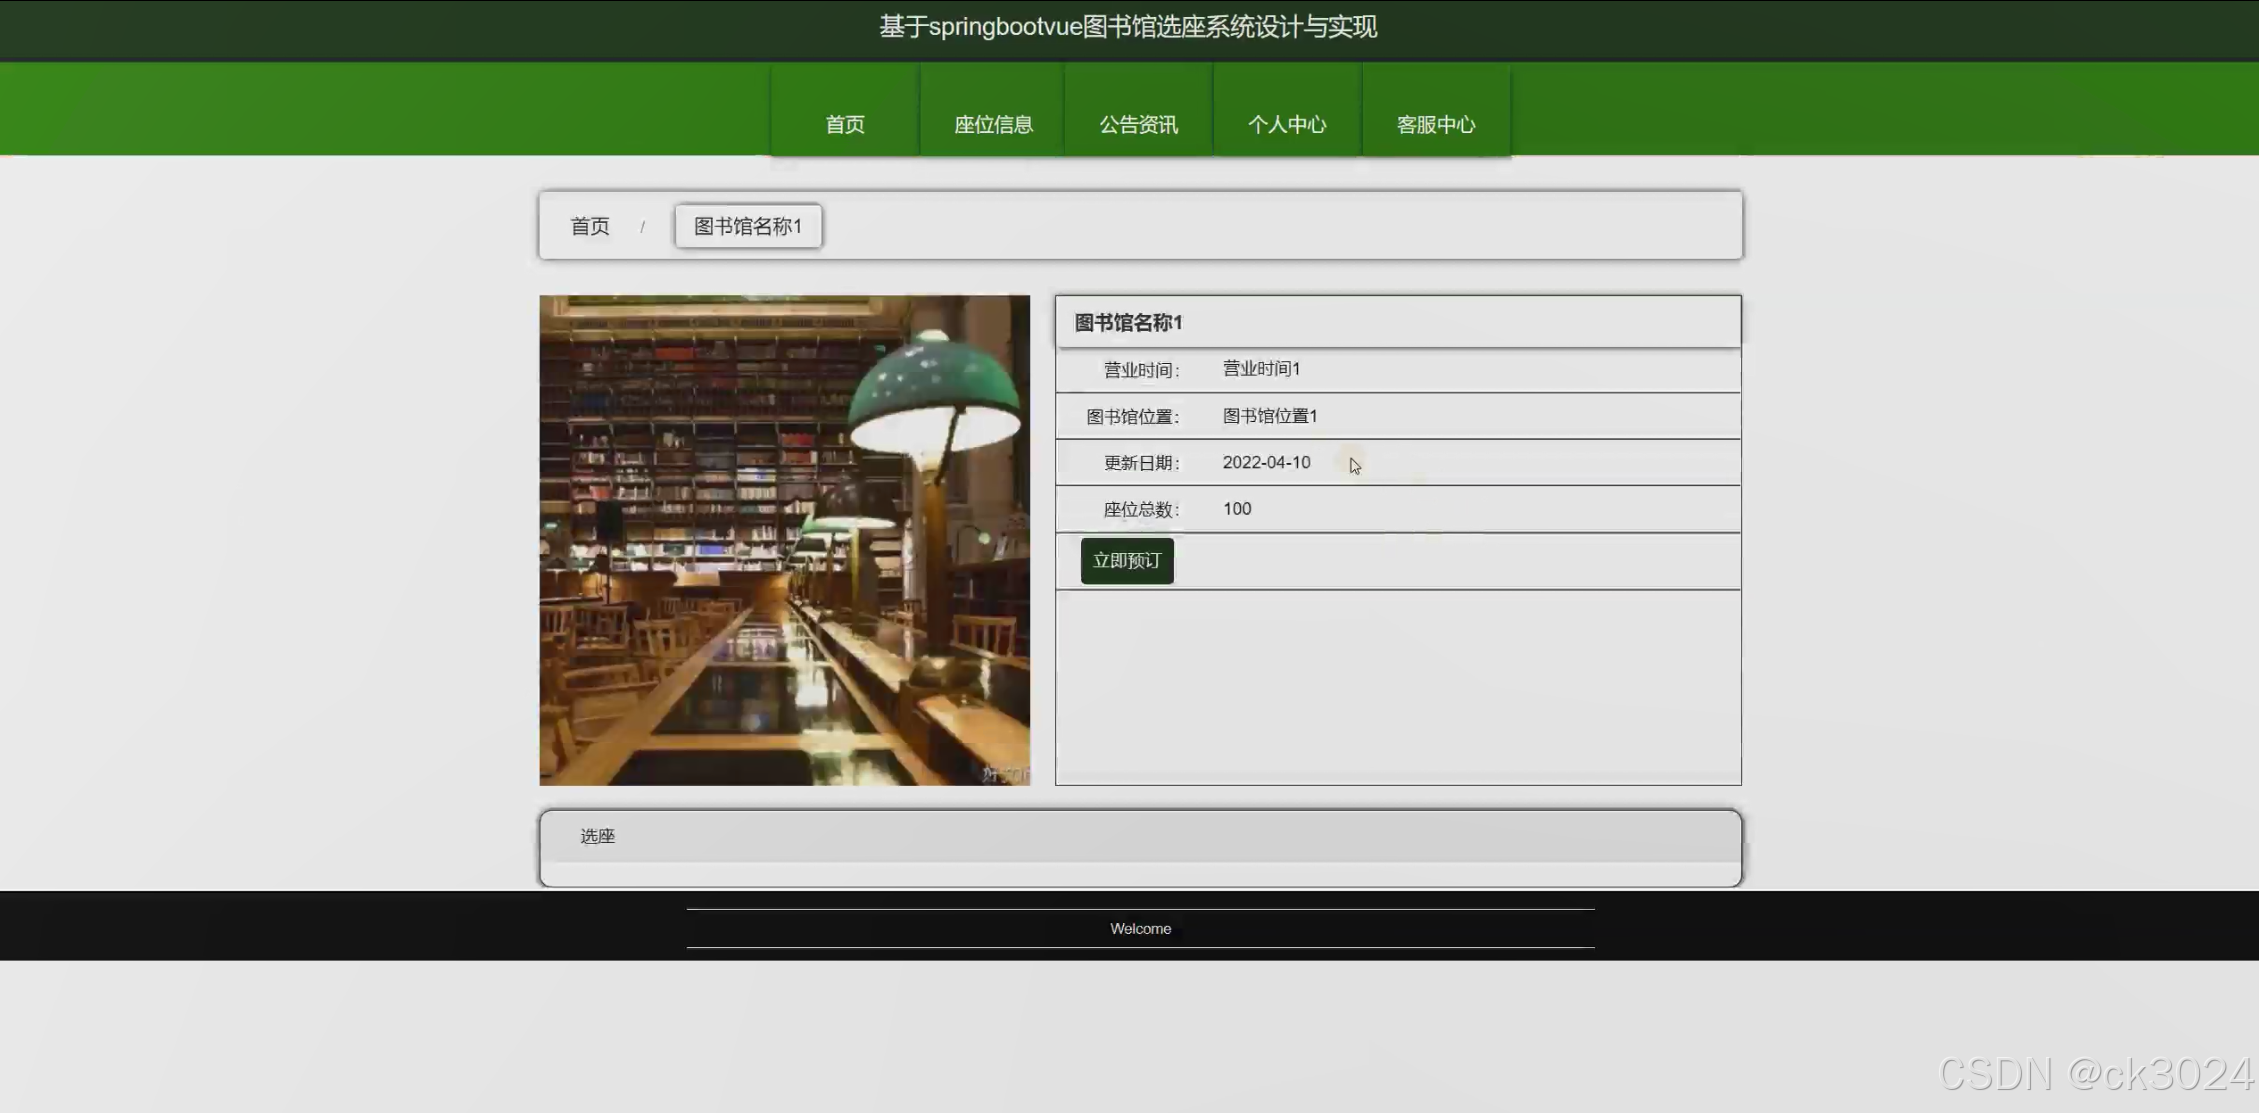This screenshot has height=1113, width=2259.
Task: Click the 图书馆名称1 detail title
Action: (x=1129, y=322)
